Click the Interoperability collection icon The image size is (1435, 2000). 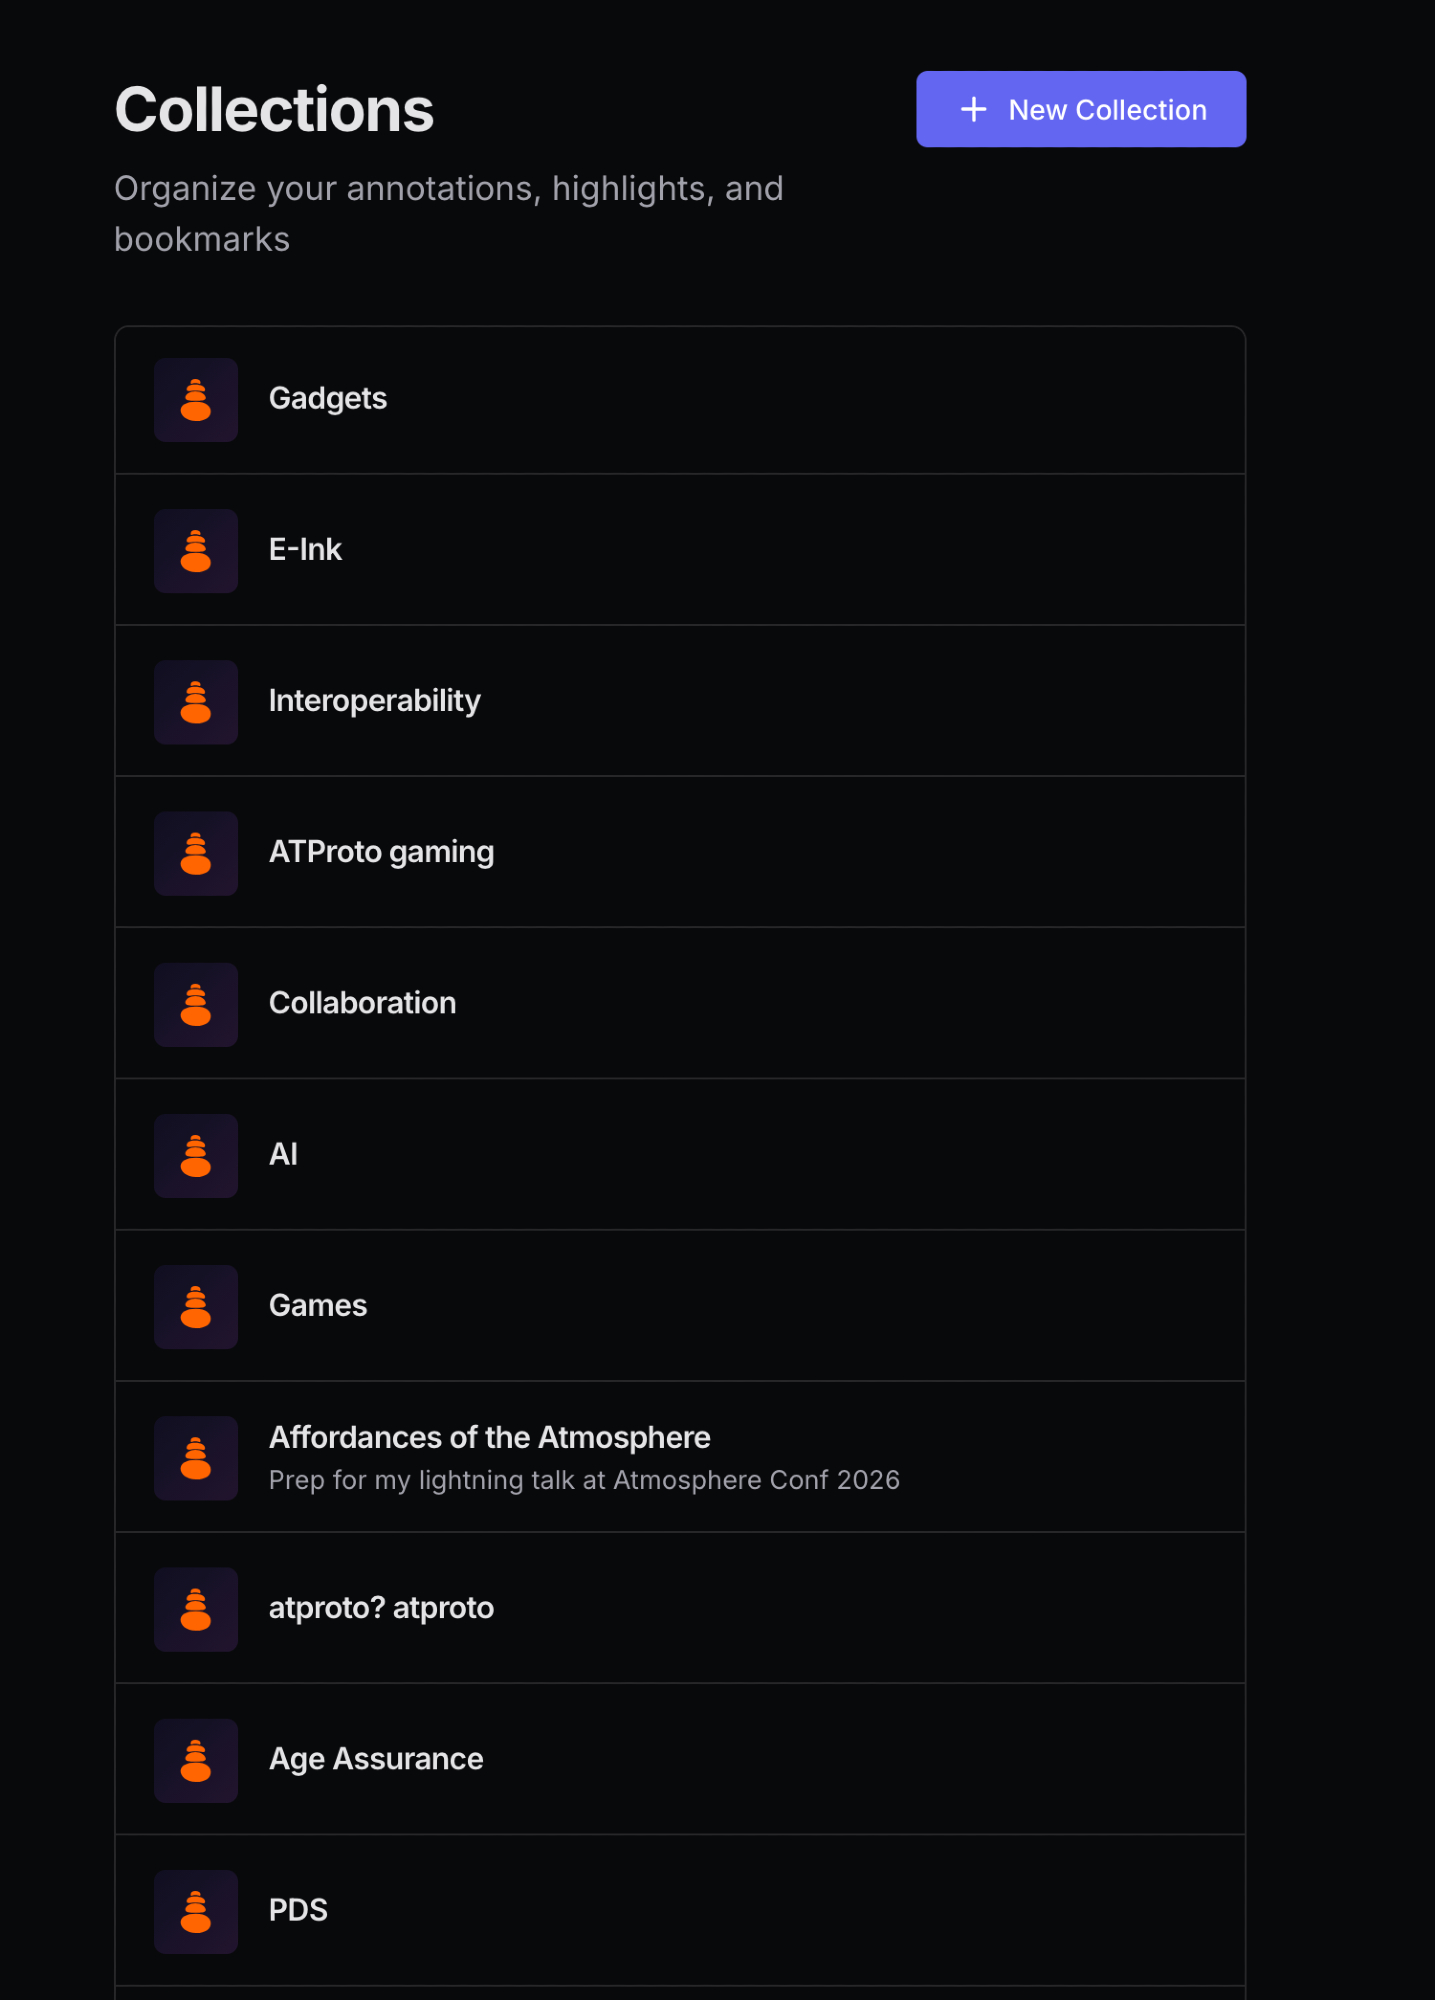196,702
